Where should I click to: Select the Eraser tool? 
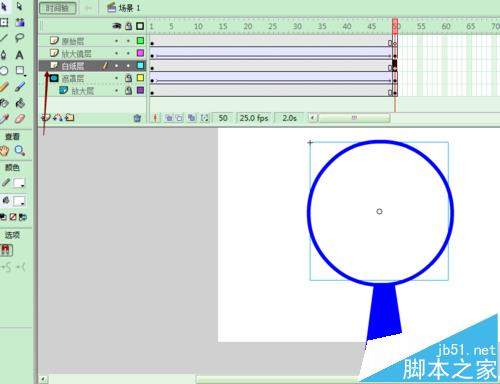(20, 119)
